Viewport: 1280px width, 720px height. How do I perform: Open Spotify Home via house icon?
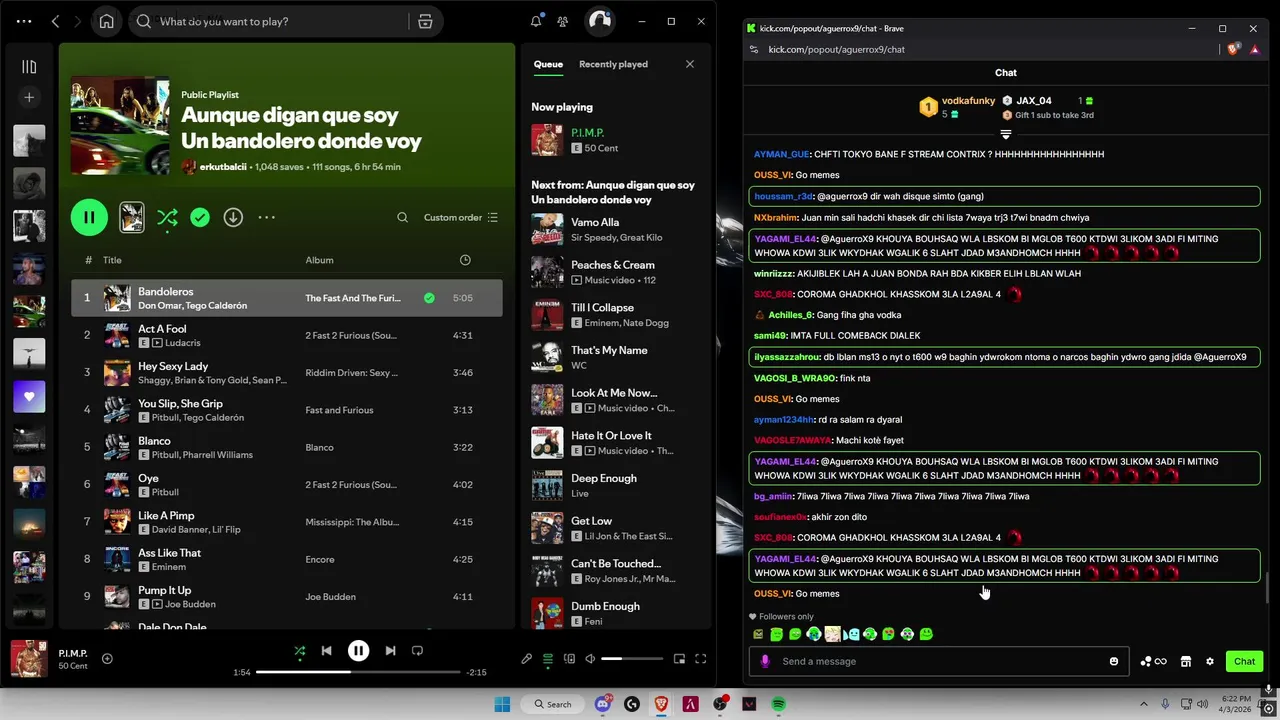point(107,21)
